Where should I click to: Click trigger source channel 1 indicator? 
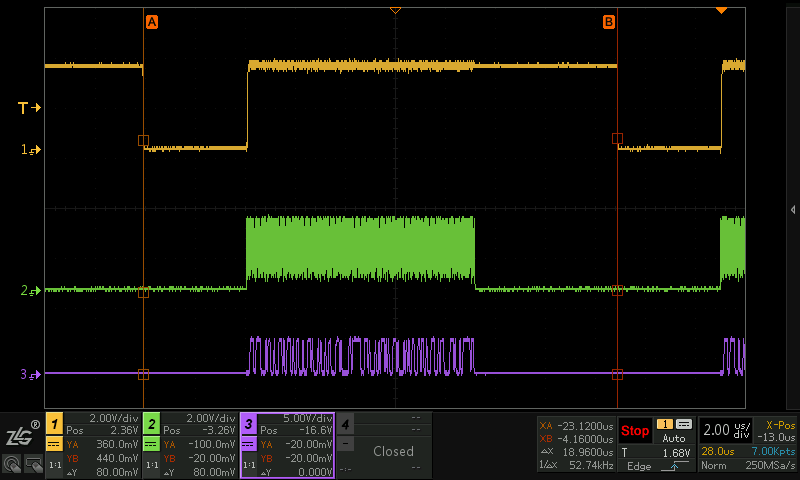tap(665, 424)
